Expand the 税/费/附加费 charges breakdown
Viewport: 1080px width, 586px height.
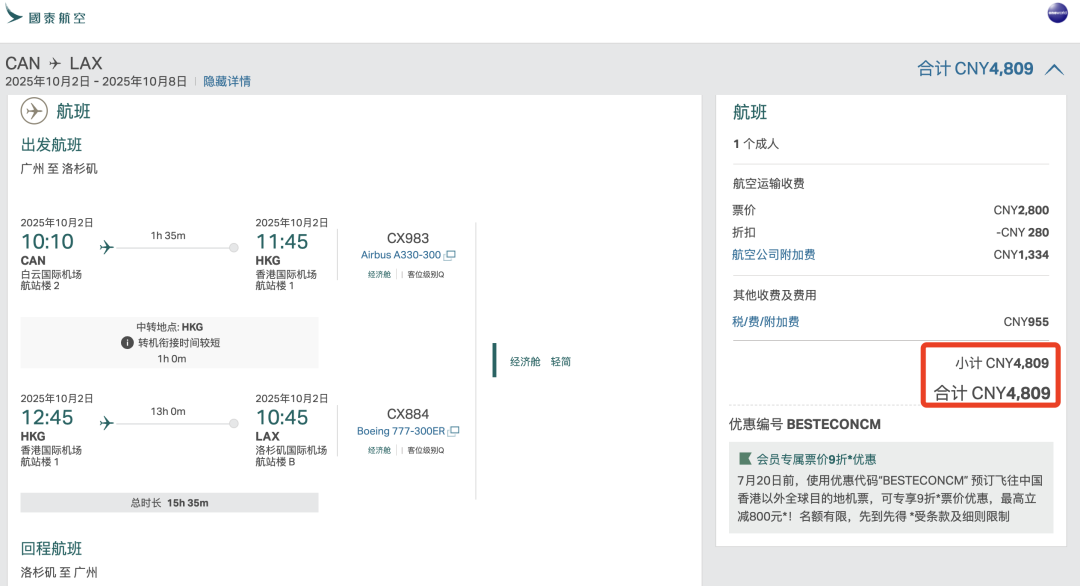(x=767, y=321)
